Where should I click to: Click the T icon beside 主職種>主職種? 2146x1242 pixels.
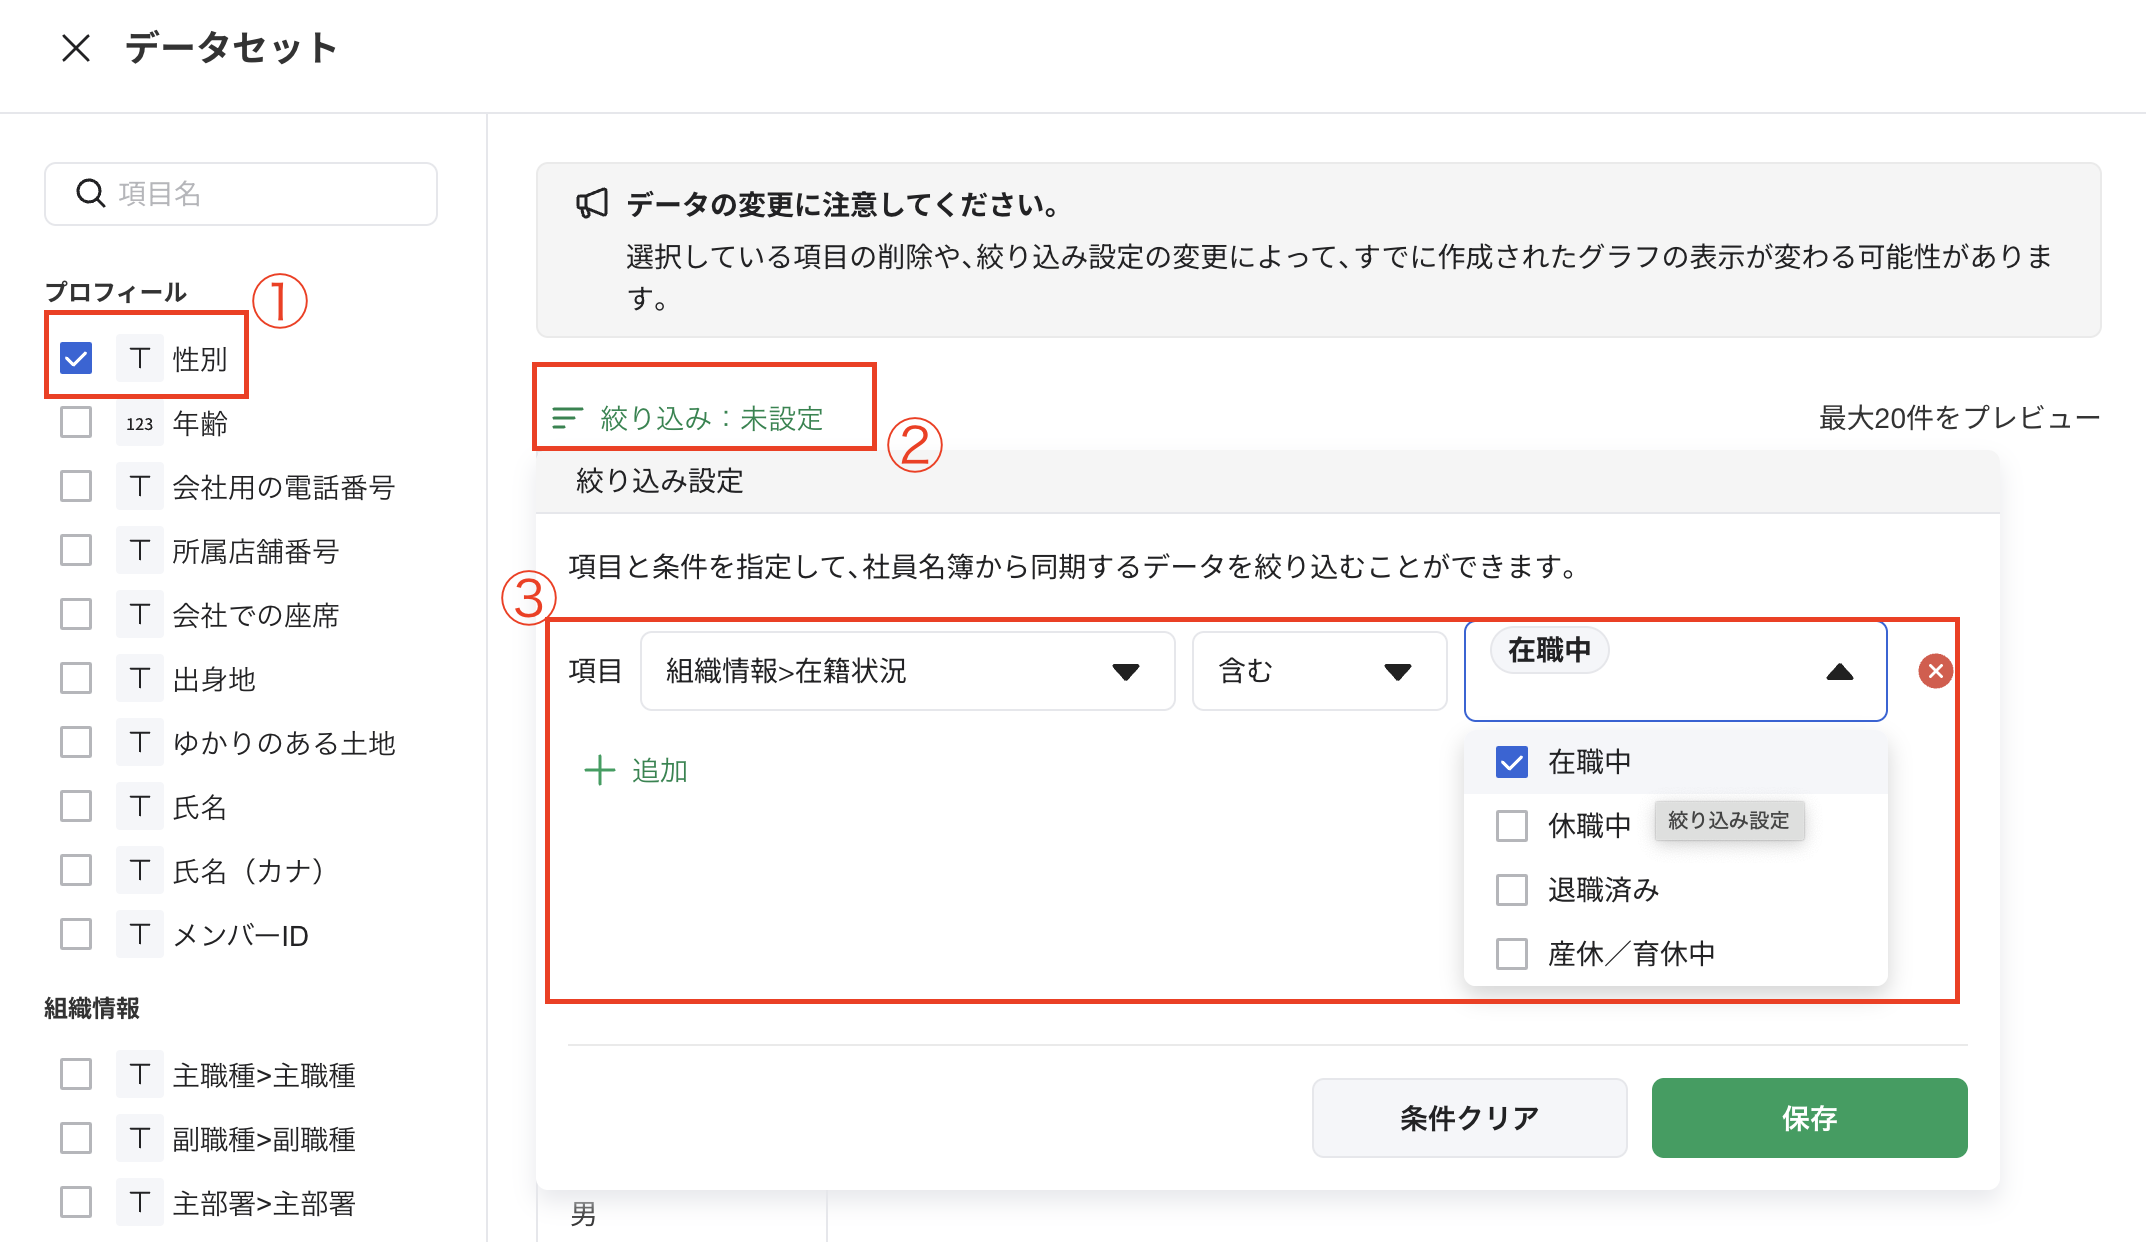(139, 1074)
